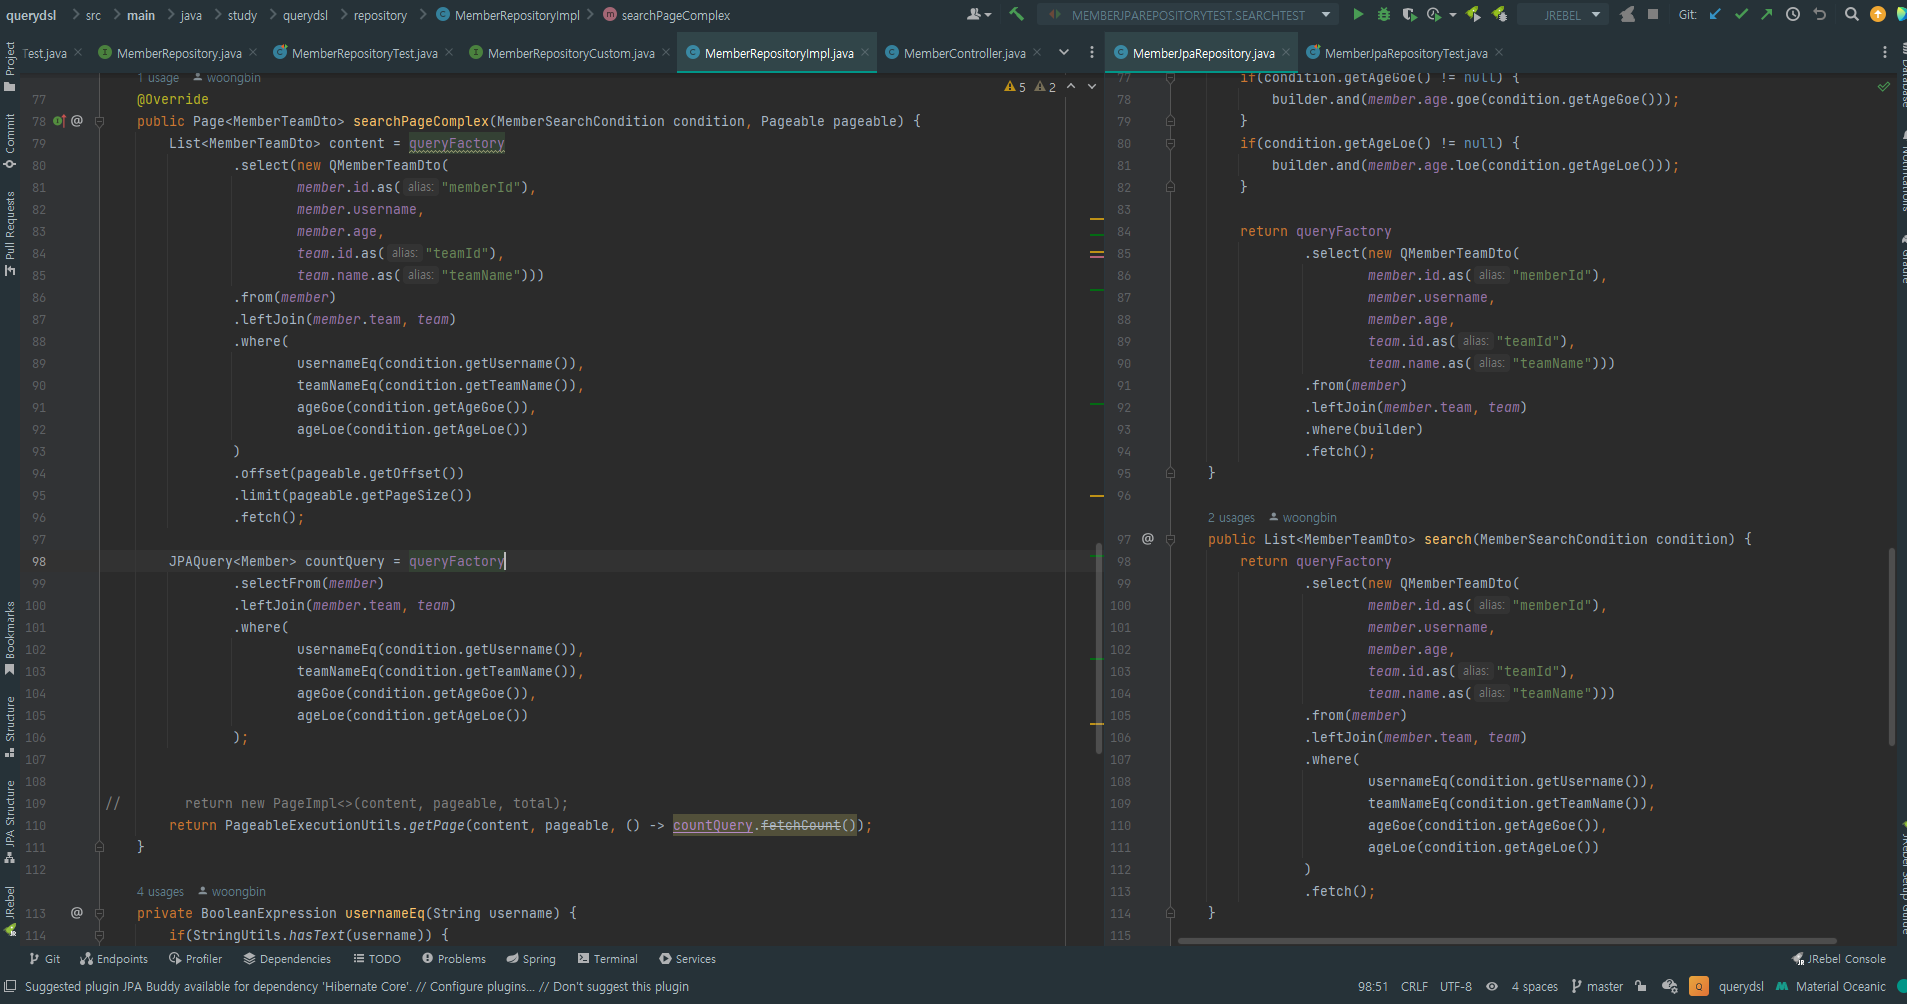1907x1004 pixels.
Task: Toggle the inspection highlight level eye icon
Action: [x=1492, y=987]
